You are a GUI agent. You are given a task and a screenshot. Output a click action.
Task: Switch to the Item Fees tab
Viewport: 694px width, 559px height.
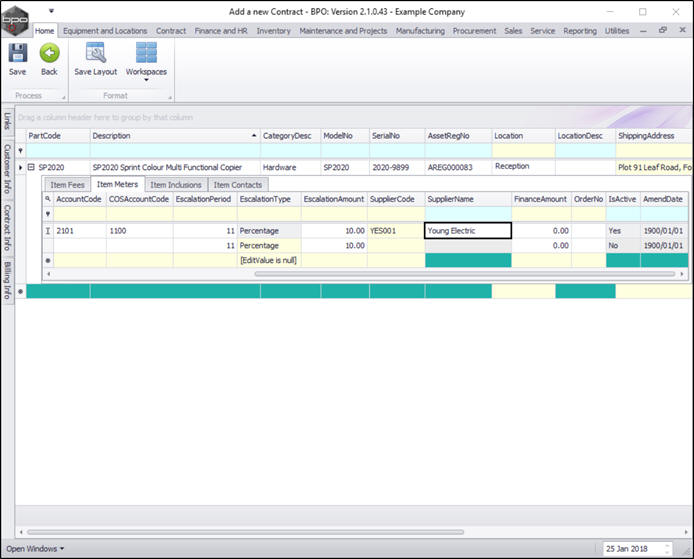(x=67, y=184)
